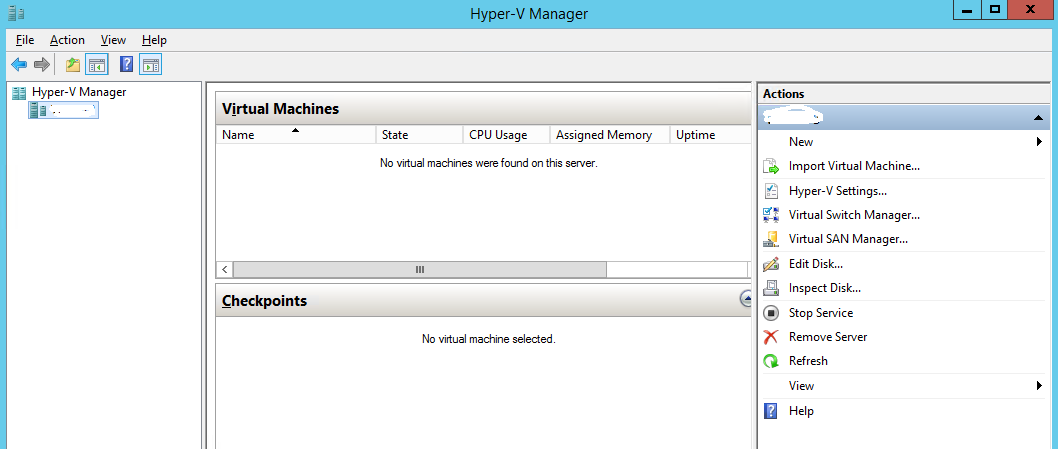This screenshot has height=449, width=1058.
Task: Click the Virtual SAN Manager icon
Action: 771,239
